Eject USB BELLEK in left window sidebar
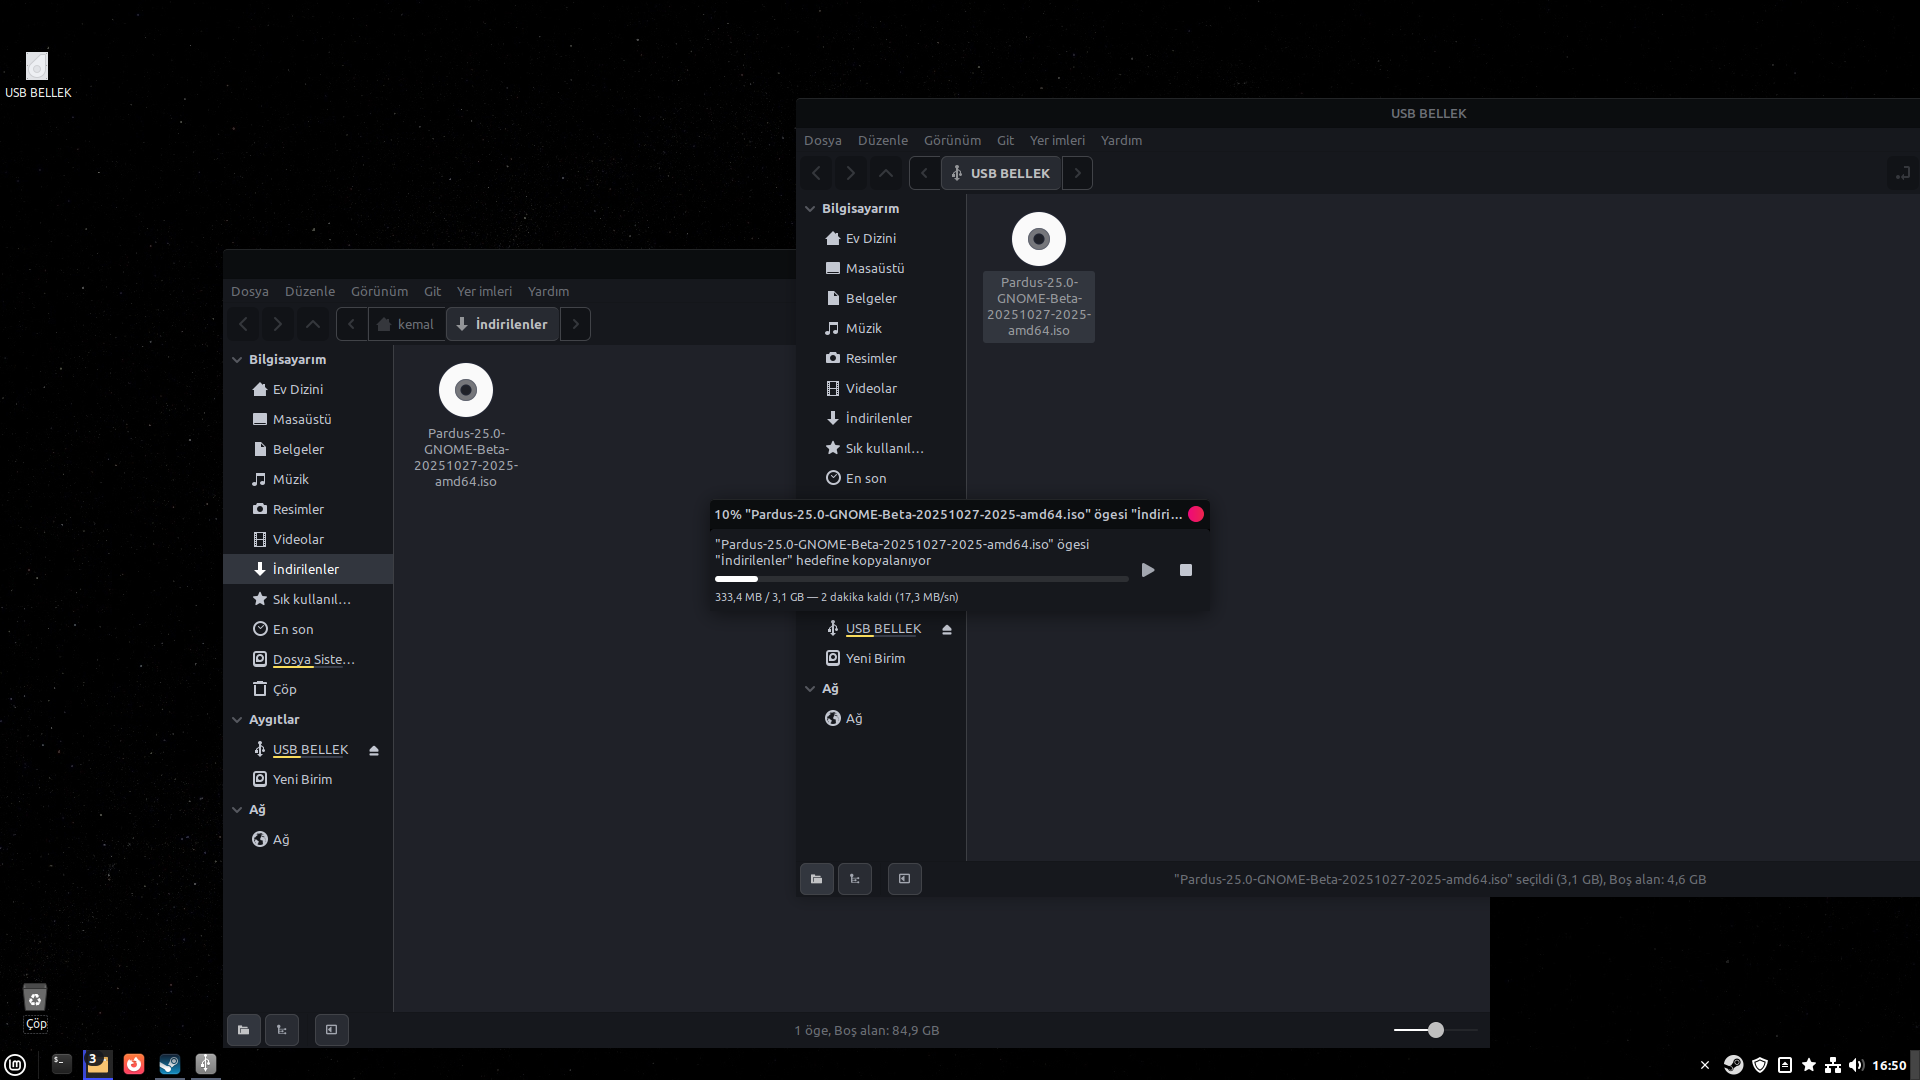The height and width of the screenshot is (1080, 1920). click(x=374, y=750)
